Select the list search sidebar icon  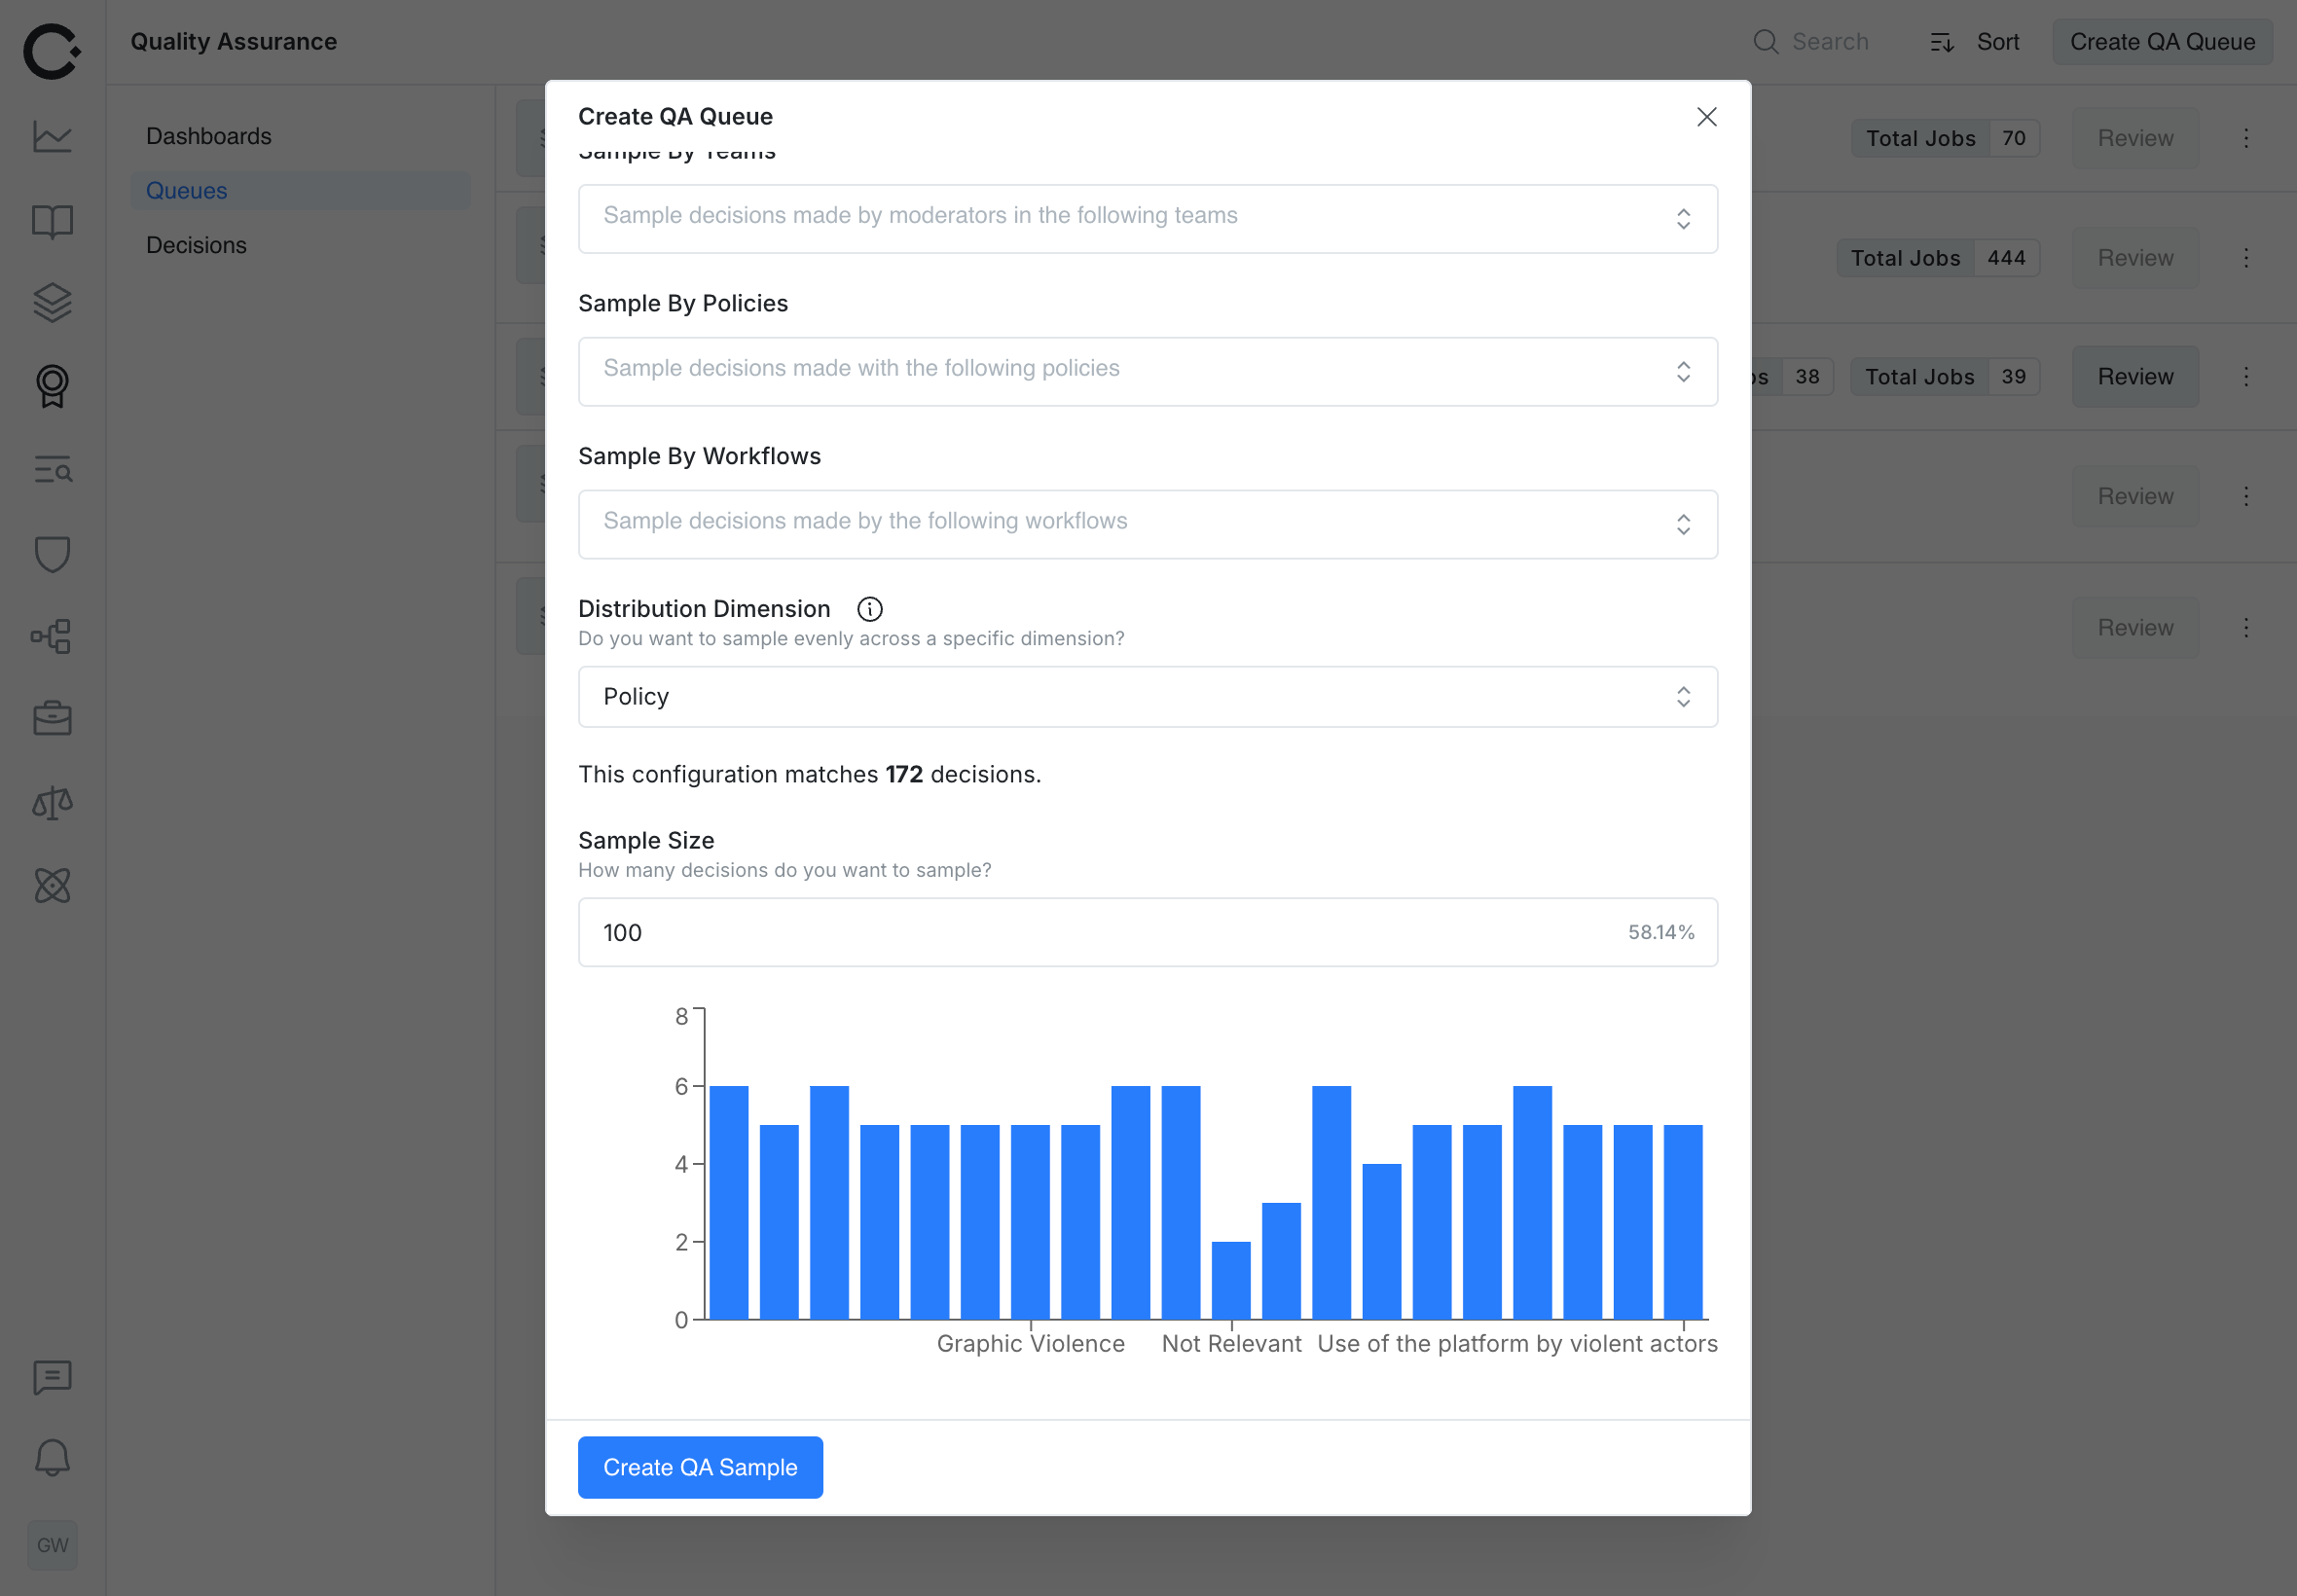pyautogui.click(x=52, y=470)
